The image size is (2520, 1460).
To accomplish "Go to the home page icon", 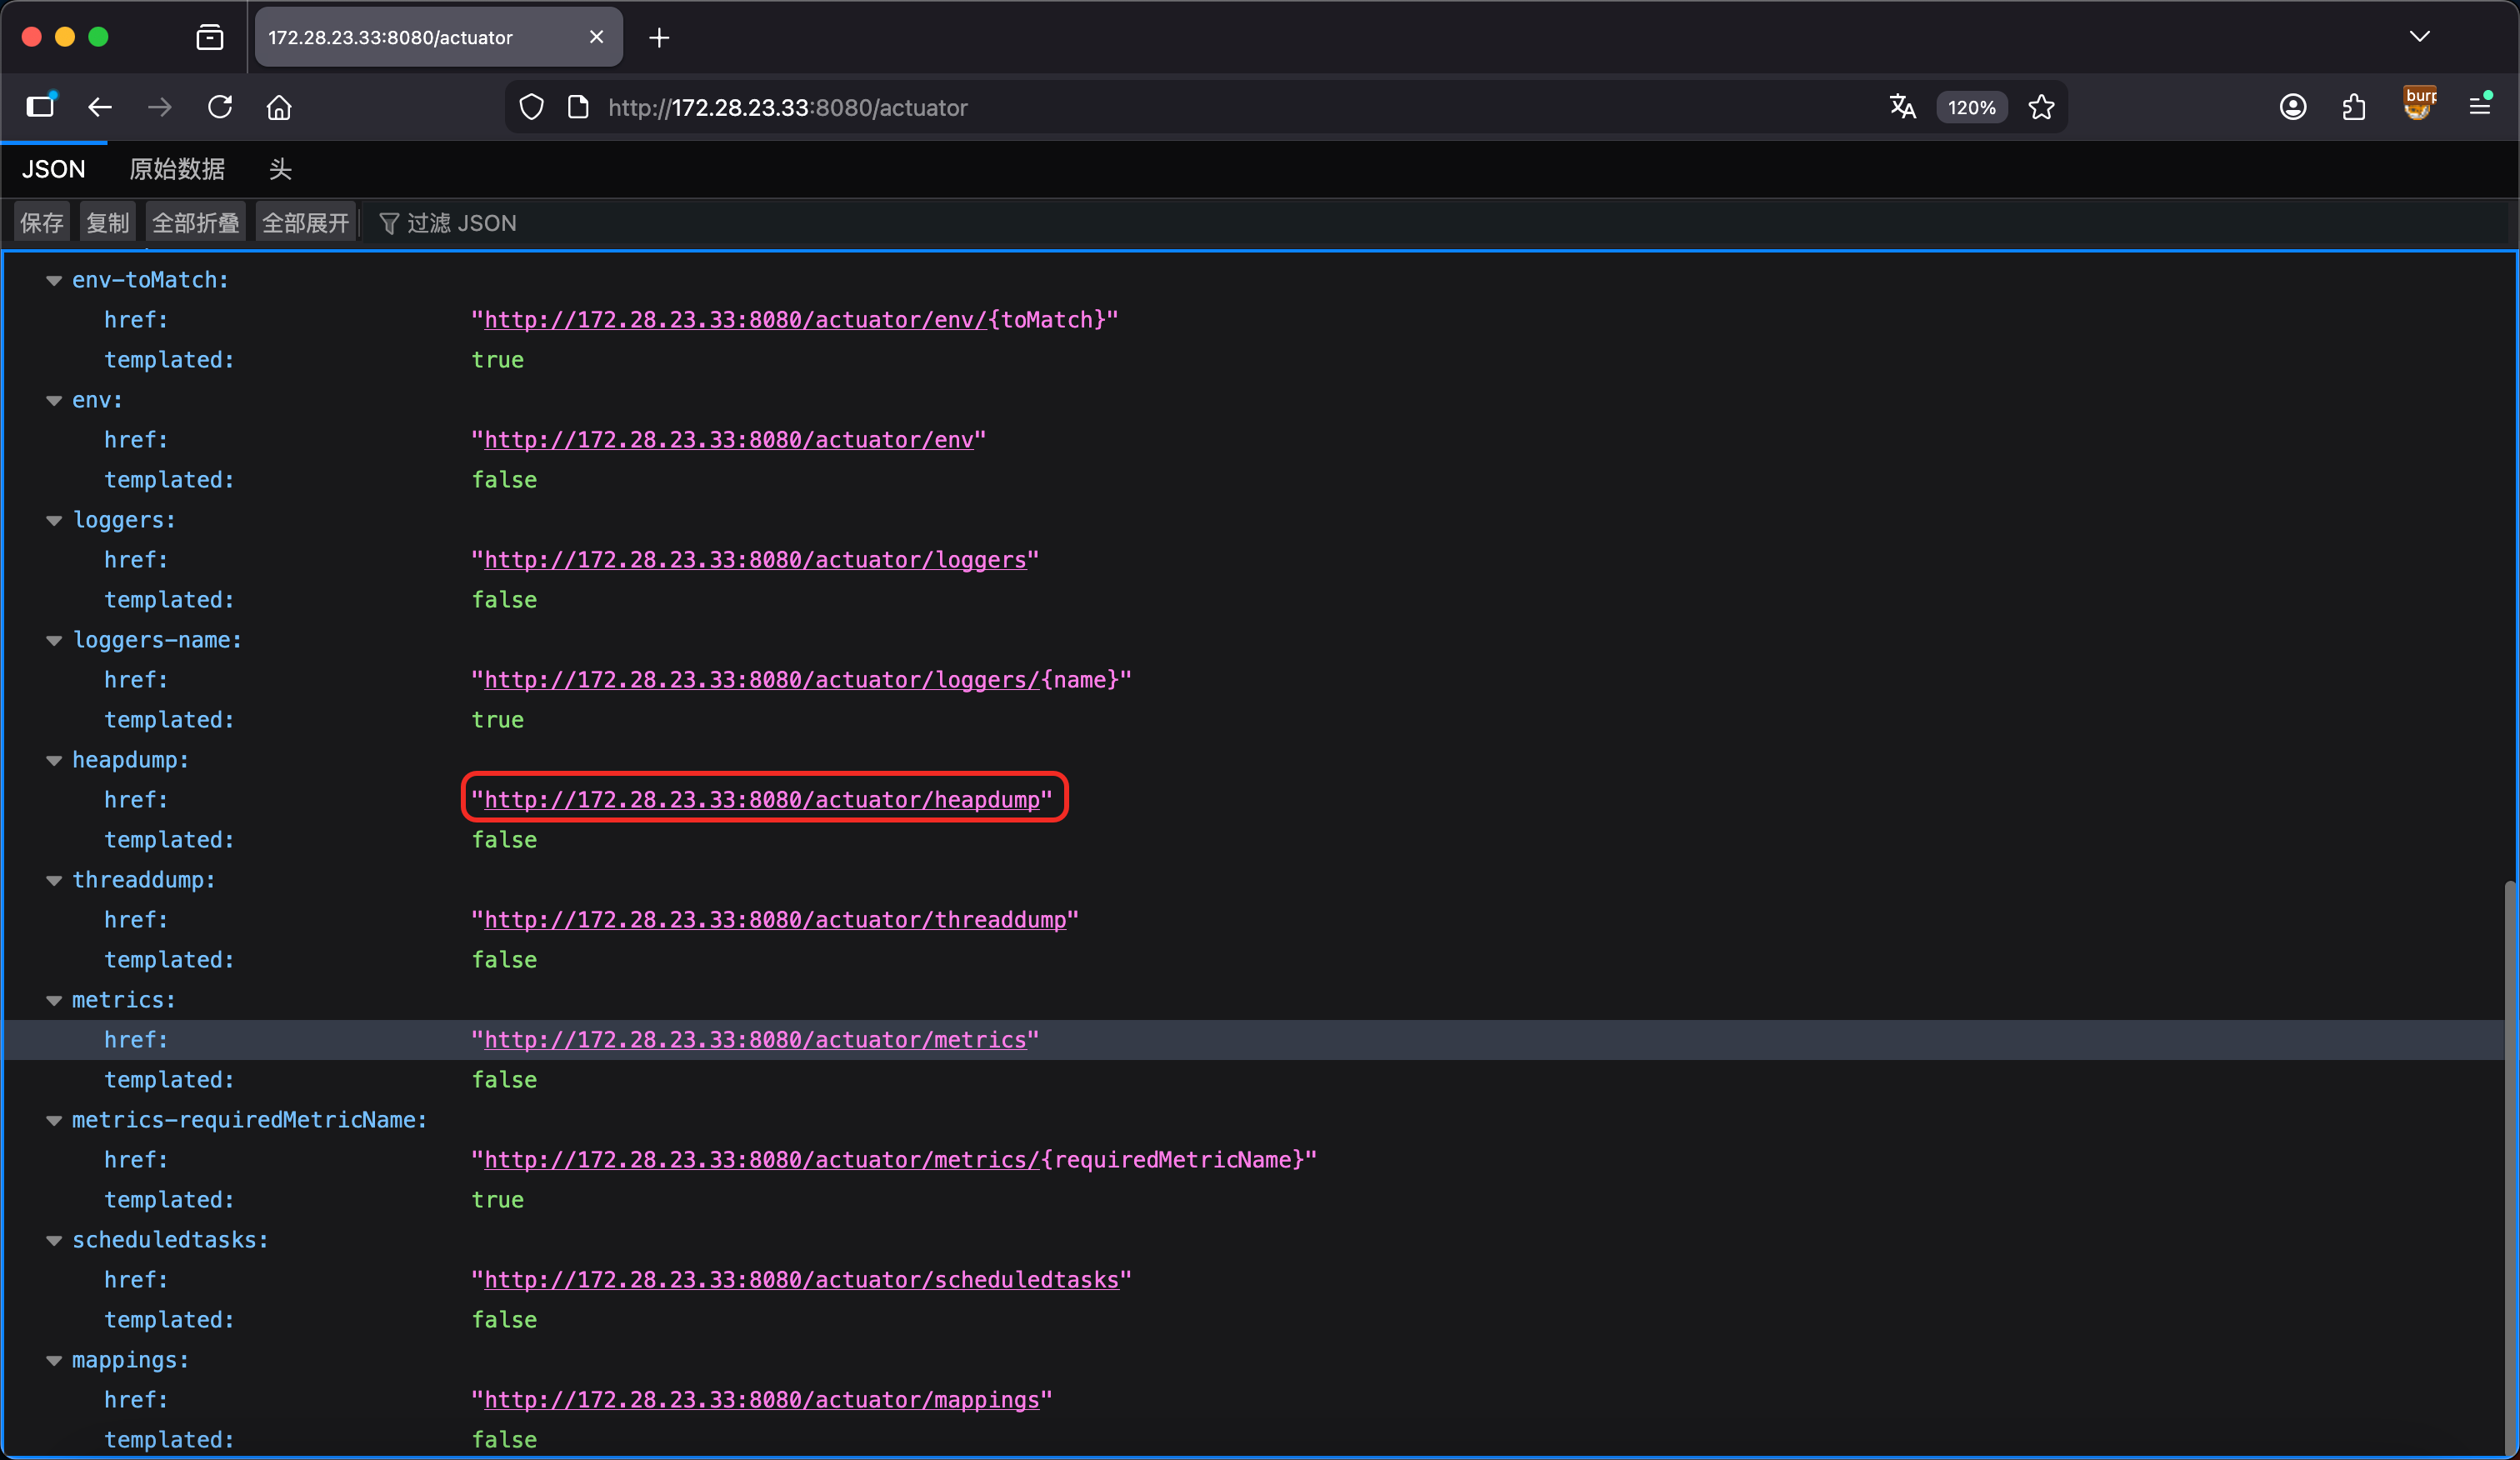I will click(x=279, y=107).
